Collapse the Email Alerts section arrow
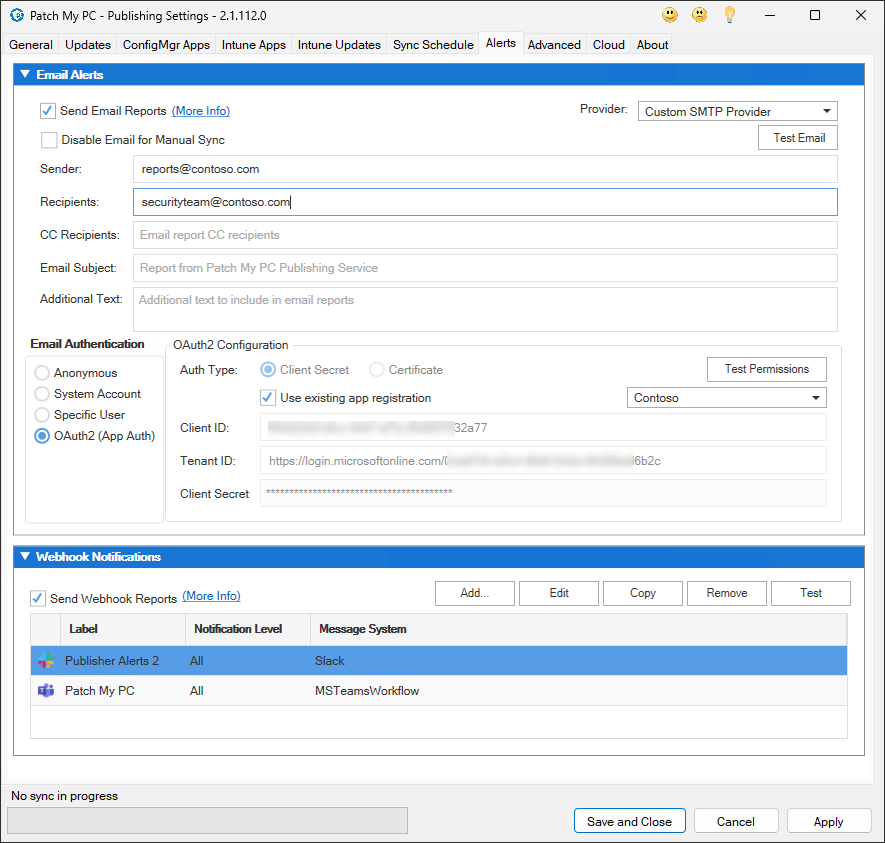This screenshot has width=885, height=843. (25, 75)
